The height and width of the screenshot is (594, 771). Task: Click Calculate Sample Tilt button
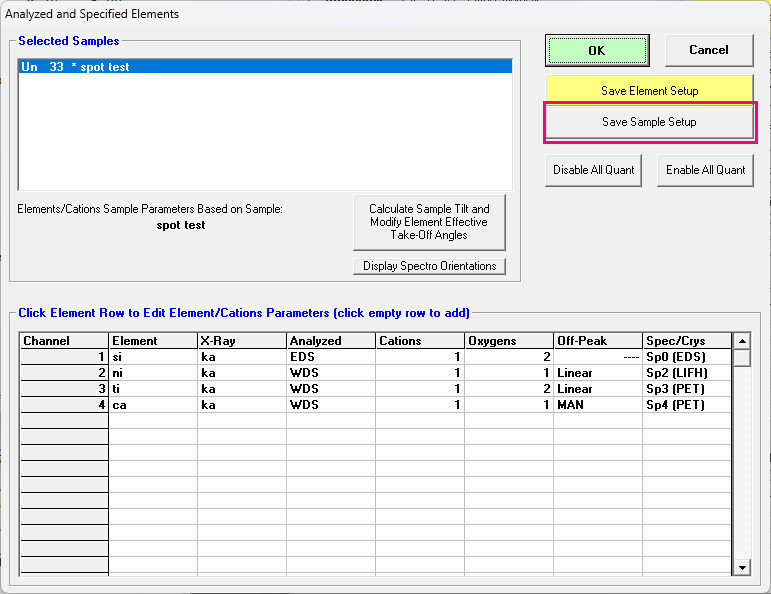(429, 222)
